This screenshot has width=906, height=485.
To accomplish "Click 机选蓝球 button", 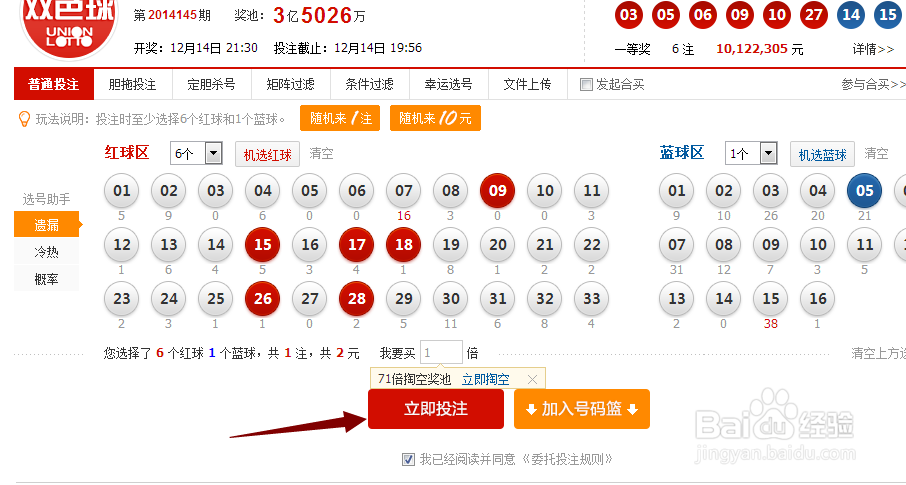I will [x=822, y=154].
